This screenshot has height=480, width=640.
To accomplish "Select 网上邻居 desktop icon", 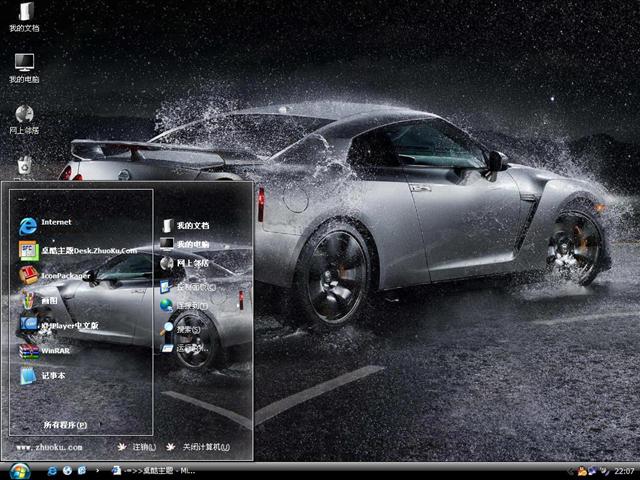I will click(24, 118).
